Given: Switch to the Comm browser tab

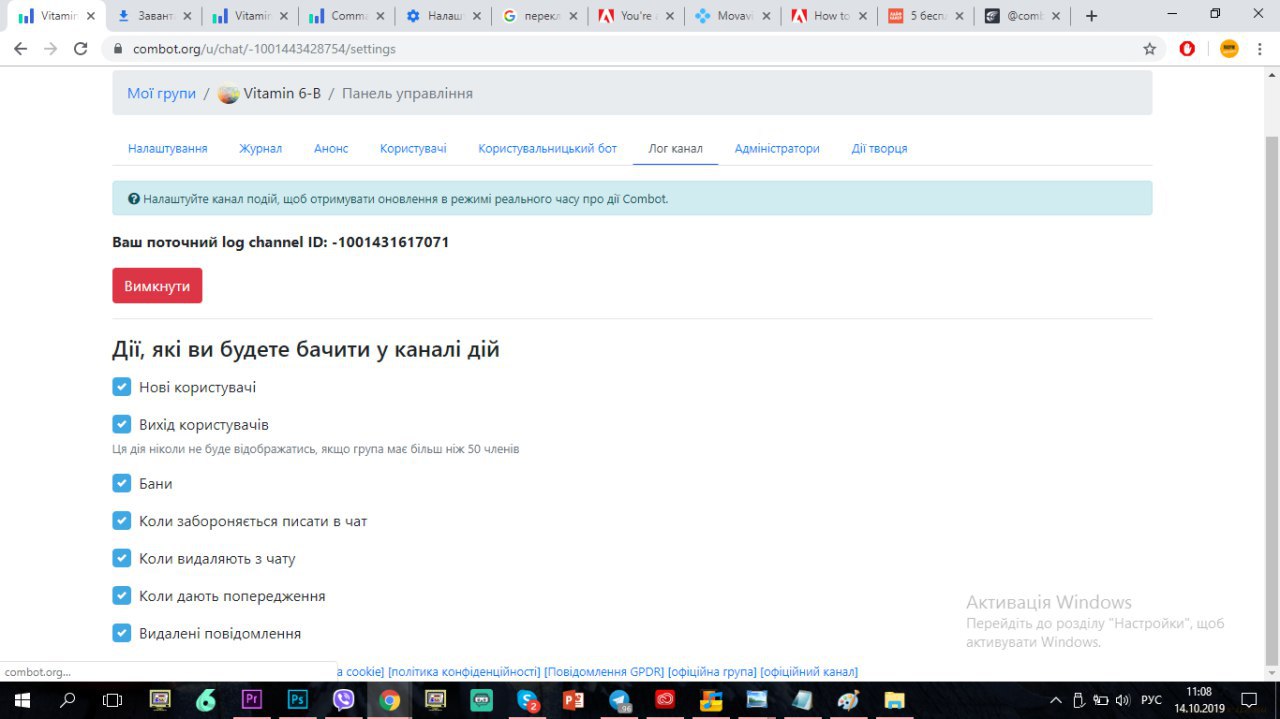Looking at the screenshot, I should point(346,16).
